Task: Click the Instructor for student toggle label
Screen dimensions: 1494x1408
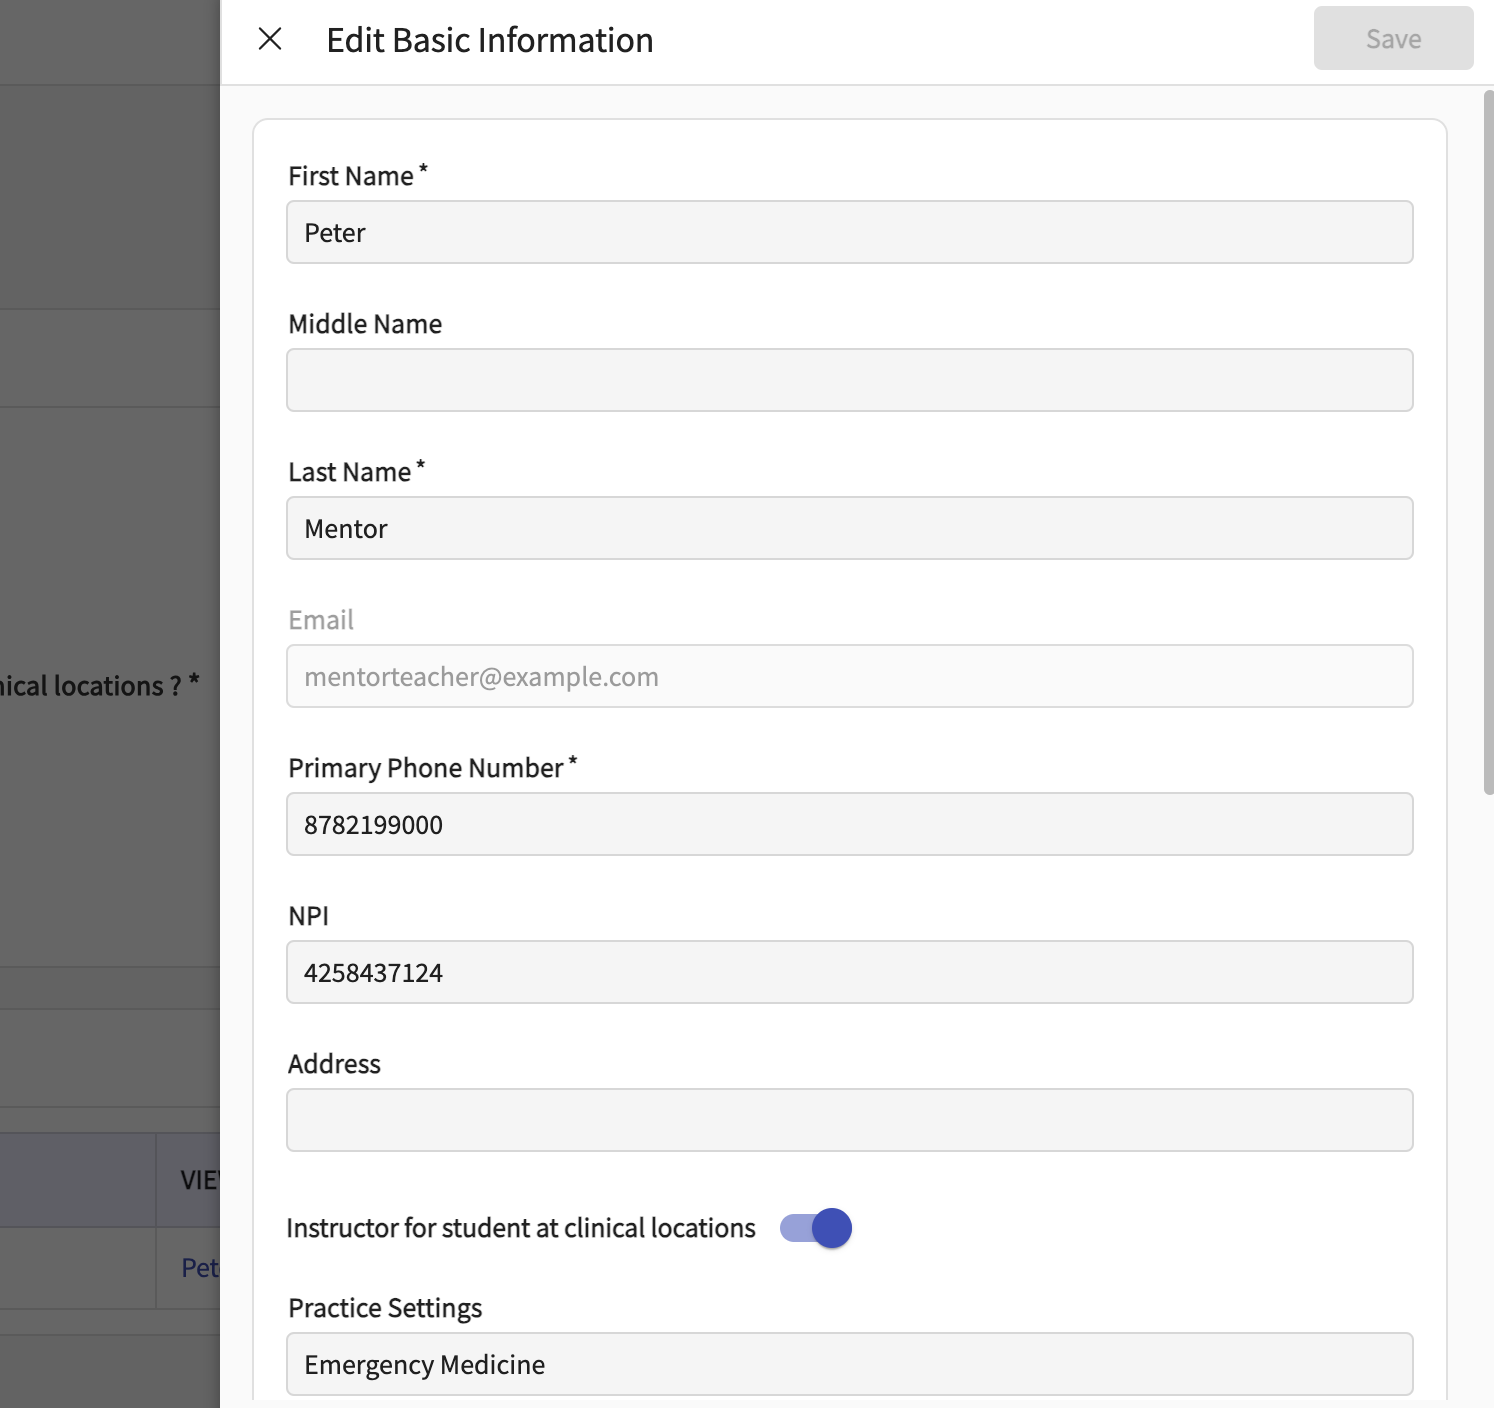Action: point(520,1228)
